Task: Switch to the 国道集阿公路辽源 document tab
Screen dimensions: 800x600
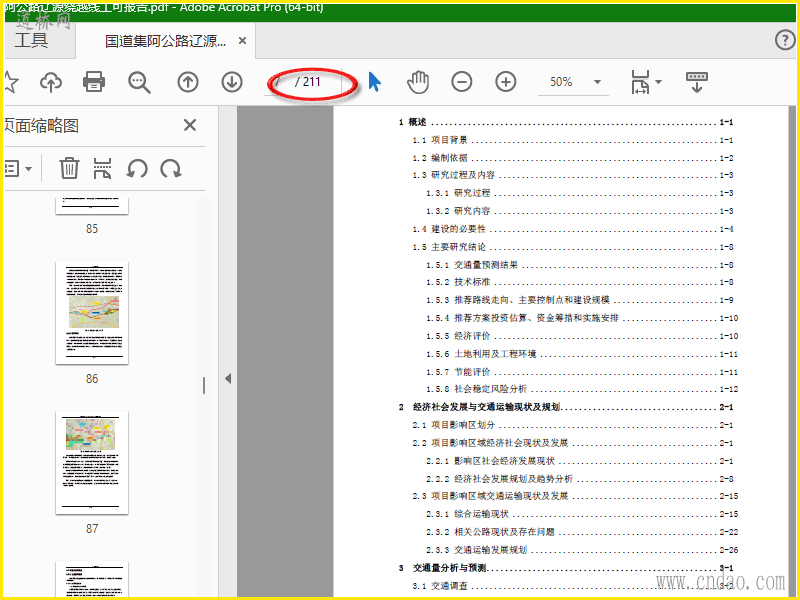Action: [165, 41]
